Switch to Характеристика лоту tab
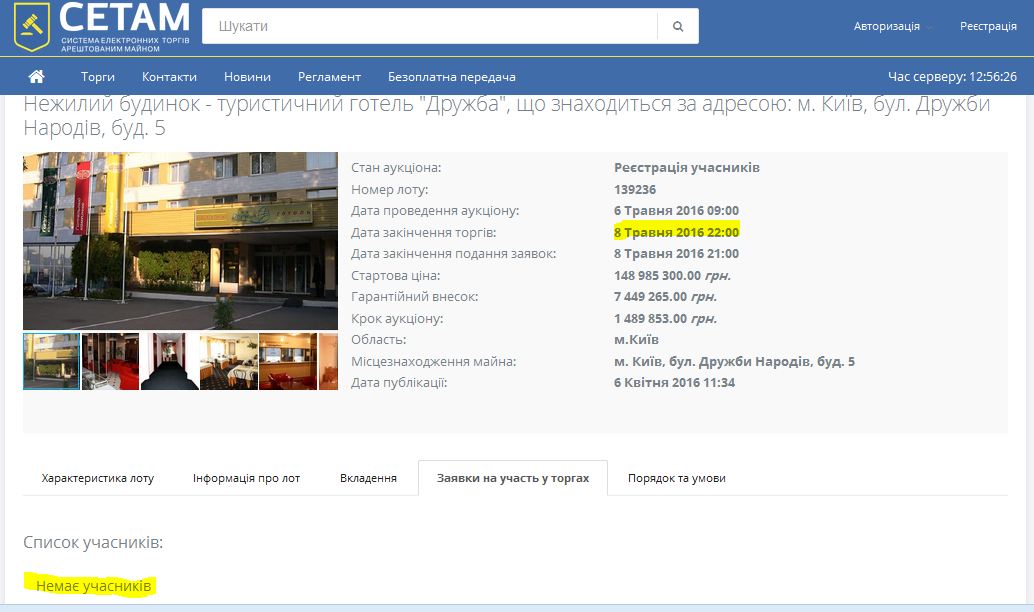 click(x=98, y=478)
